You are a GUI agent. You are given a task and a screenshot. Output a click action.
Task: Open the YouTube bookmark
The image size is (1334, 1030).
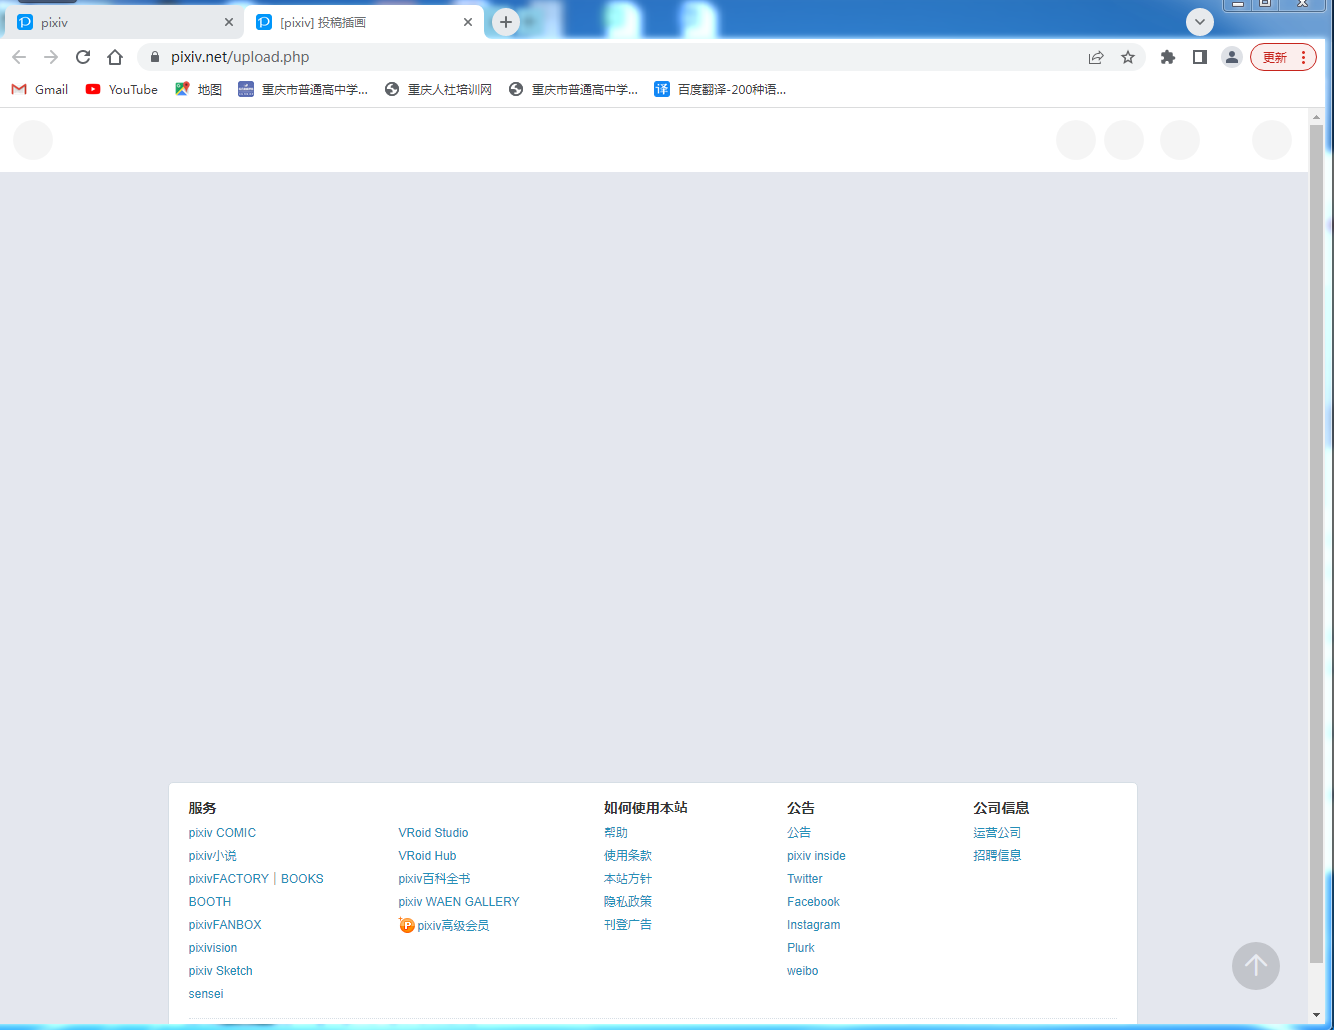[x=122, y=89]
